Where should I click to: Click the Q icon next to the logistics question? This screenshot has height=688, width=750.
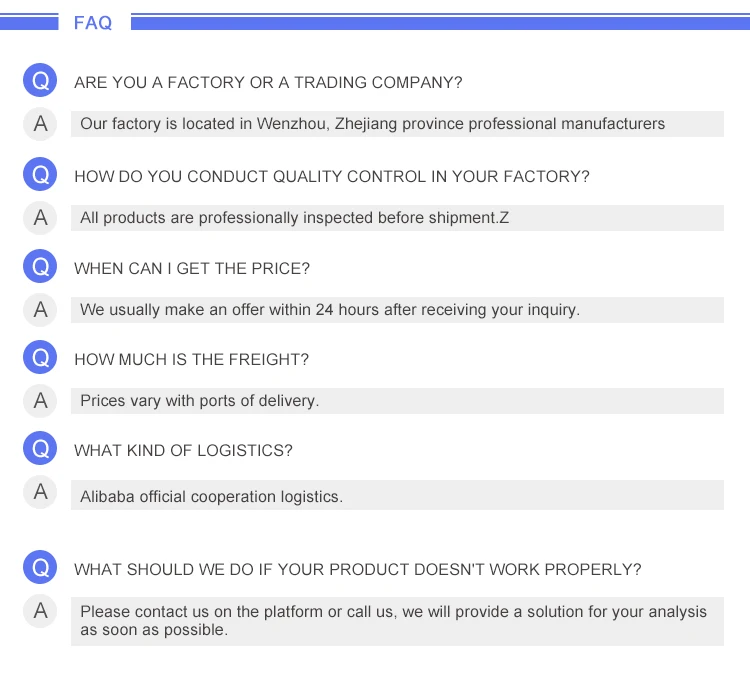(x=40, y=450)
